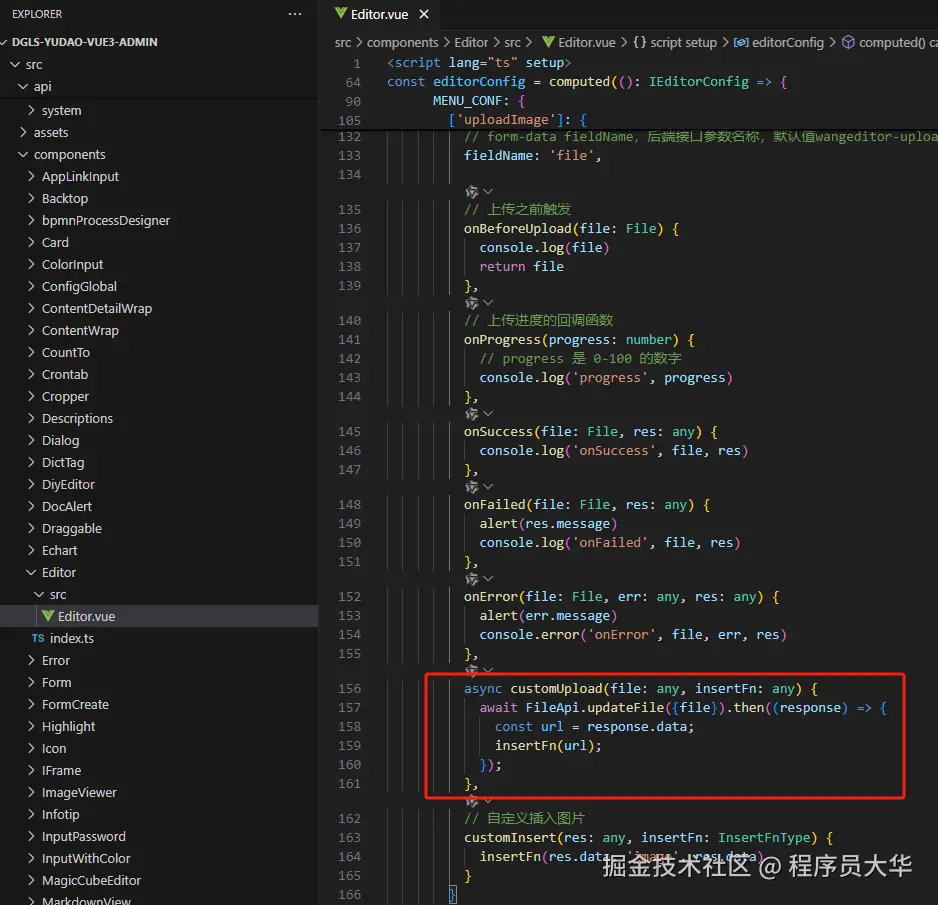Expand the DocAlert folder
Screen dimensions: 938x905
pyautogui.click(x=31, y=506)
